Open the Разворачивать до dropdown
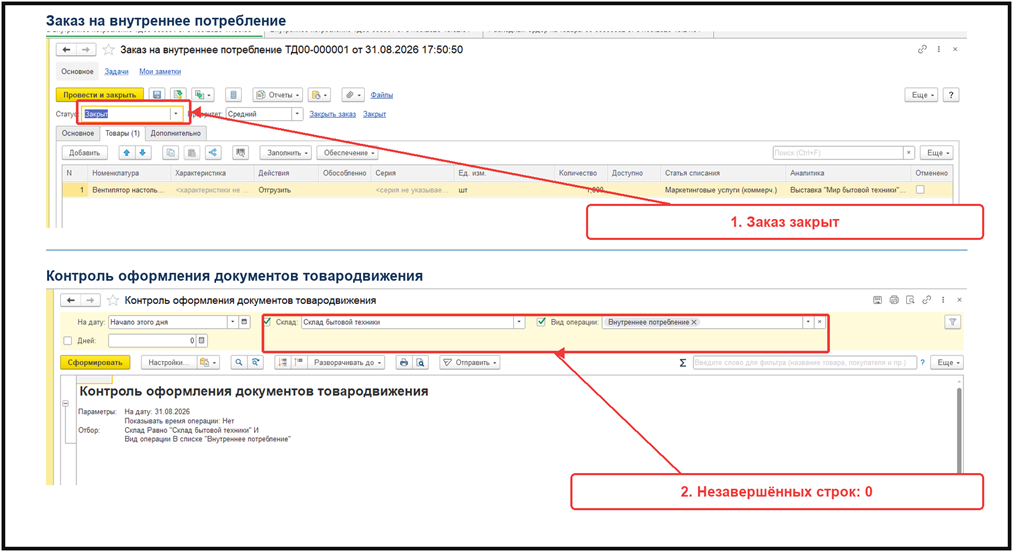 (x=348, y=363)
